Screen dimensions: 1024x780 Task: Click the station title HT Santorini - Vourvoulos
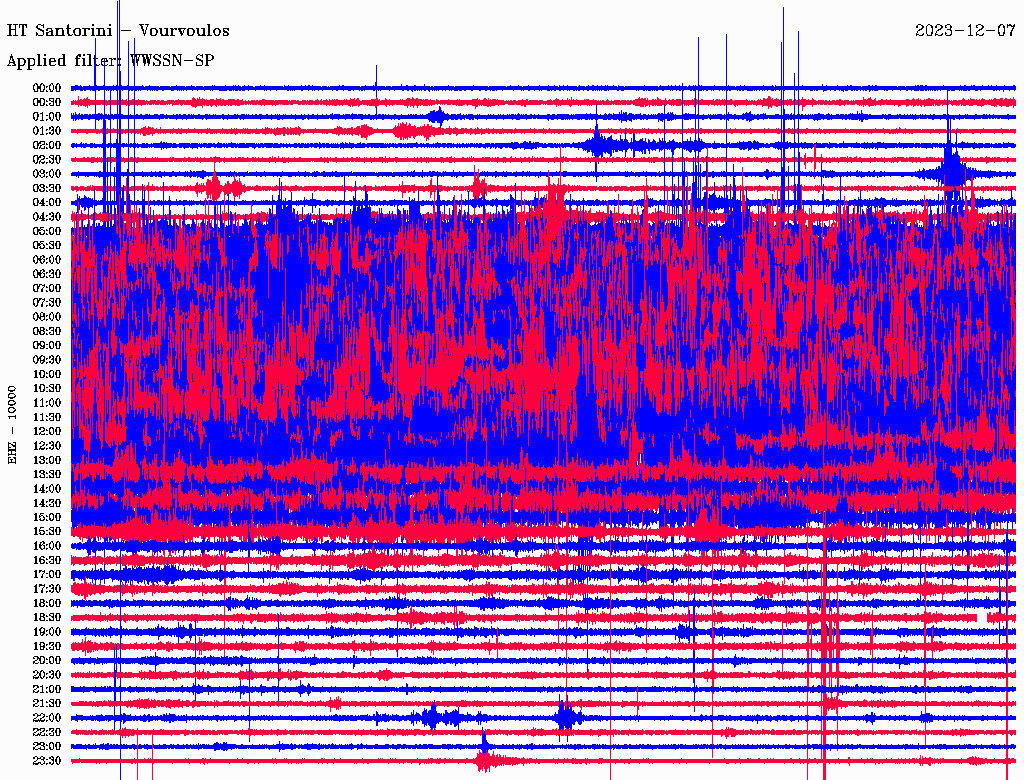pos(118,31)
